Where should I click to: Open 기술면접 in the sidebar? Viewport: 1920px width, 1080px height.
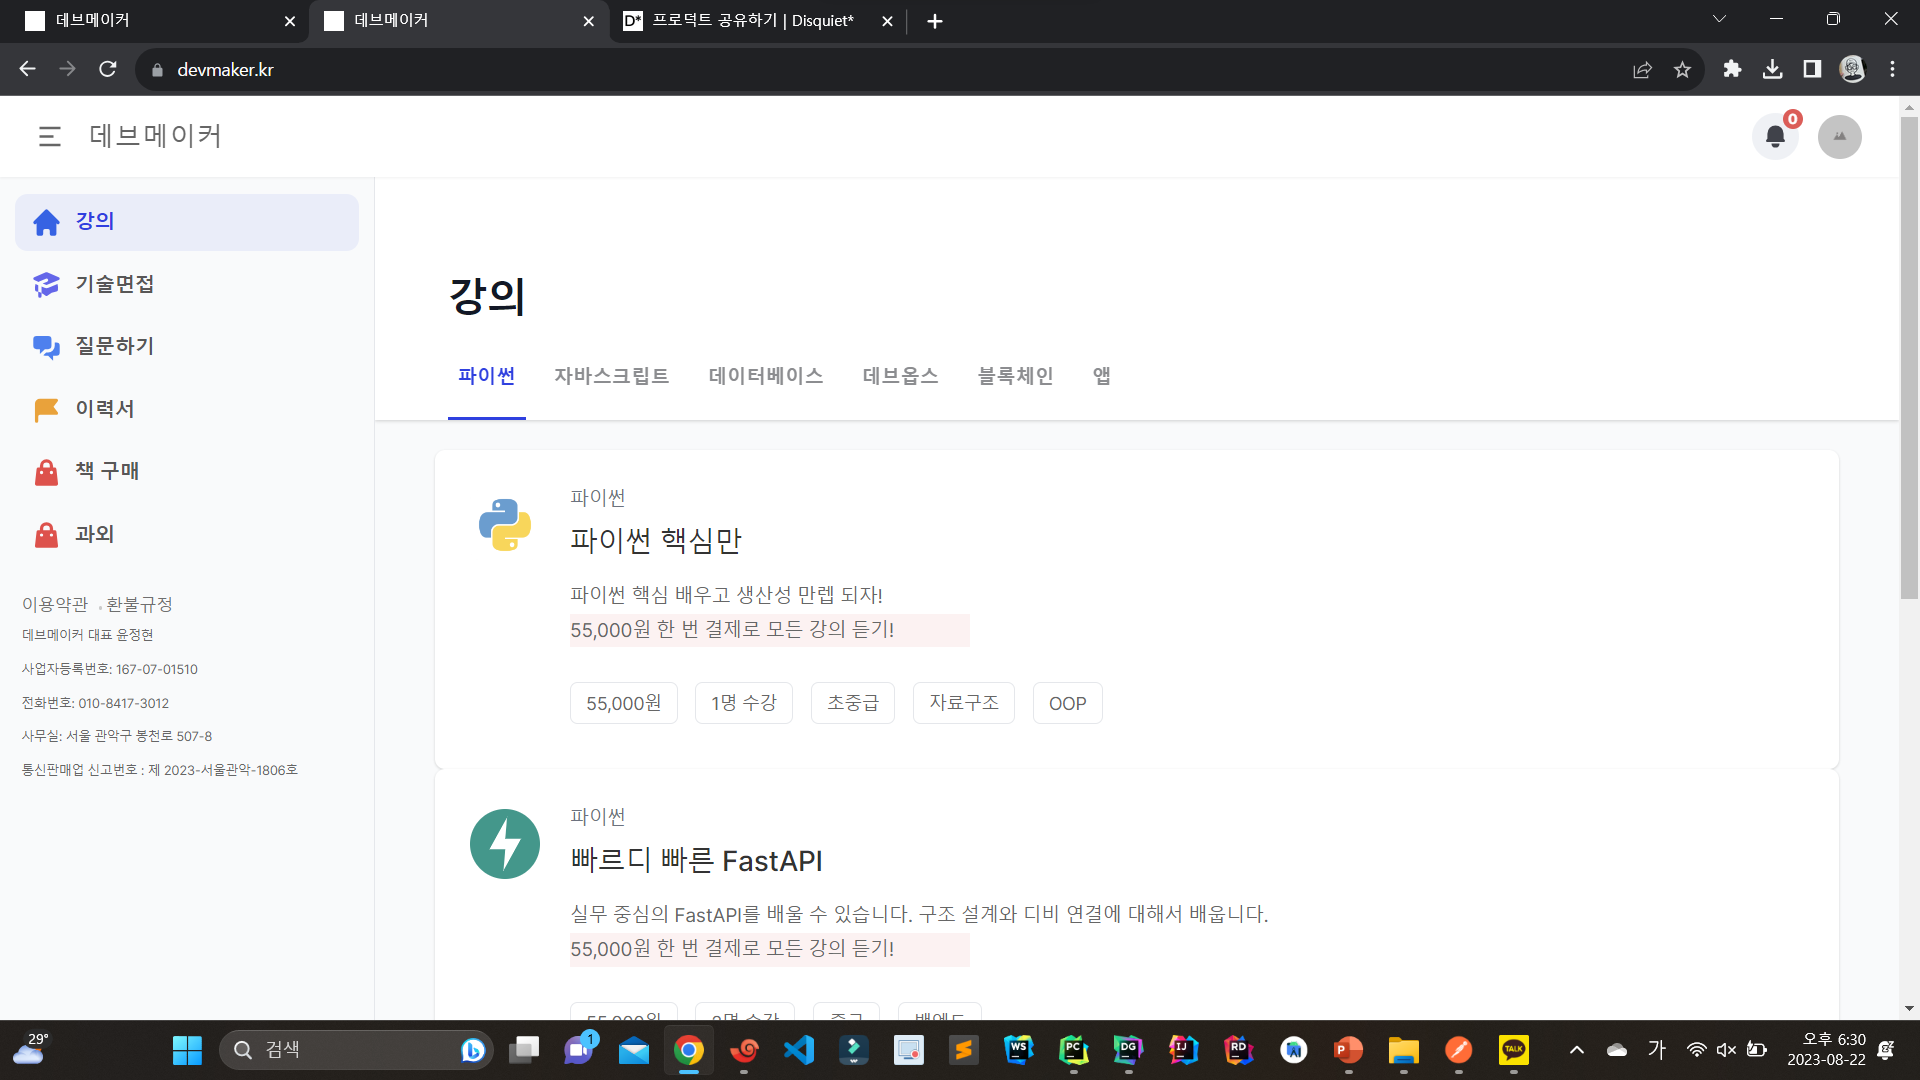point(187,285)
